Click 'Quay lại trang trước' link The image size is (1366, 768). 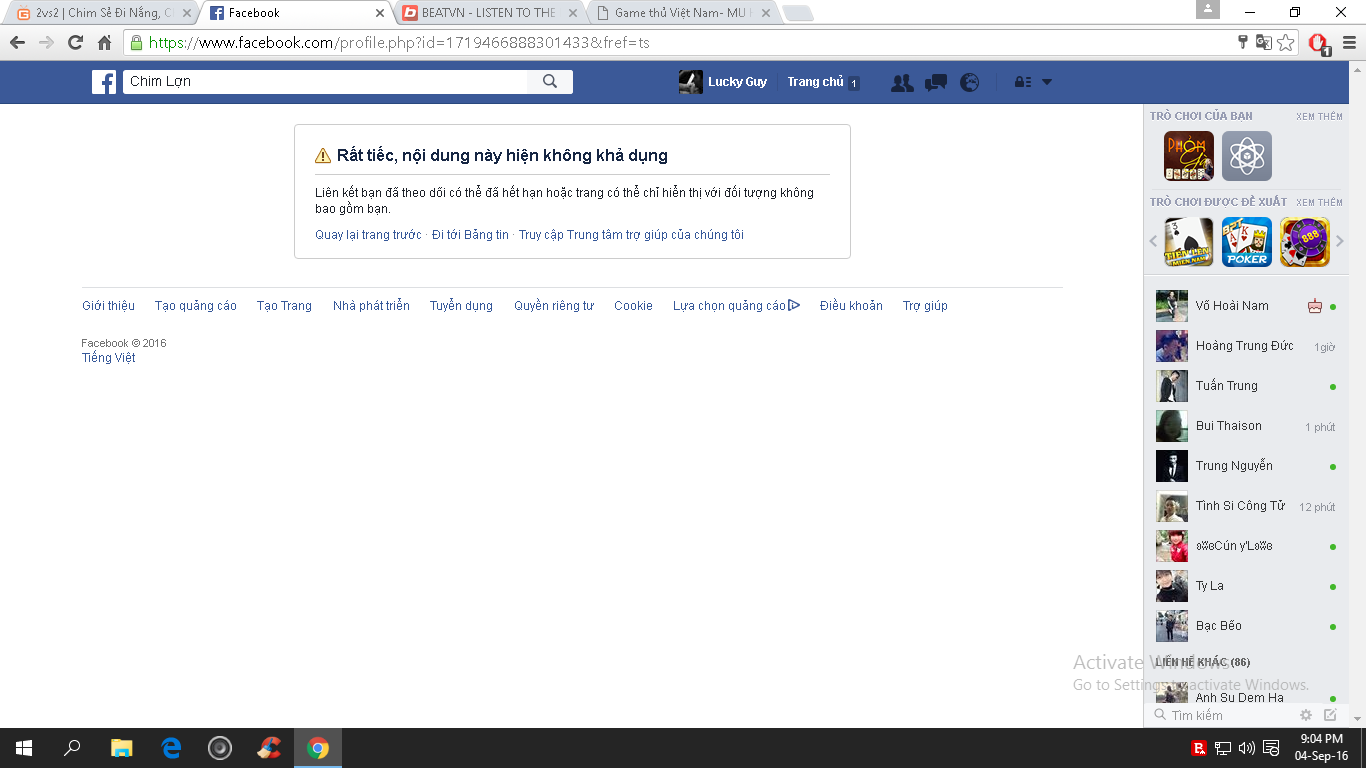(x=368, y=235)
